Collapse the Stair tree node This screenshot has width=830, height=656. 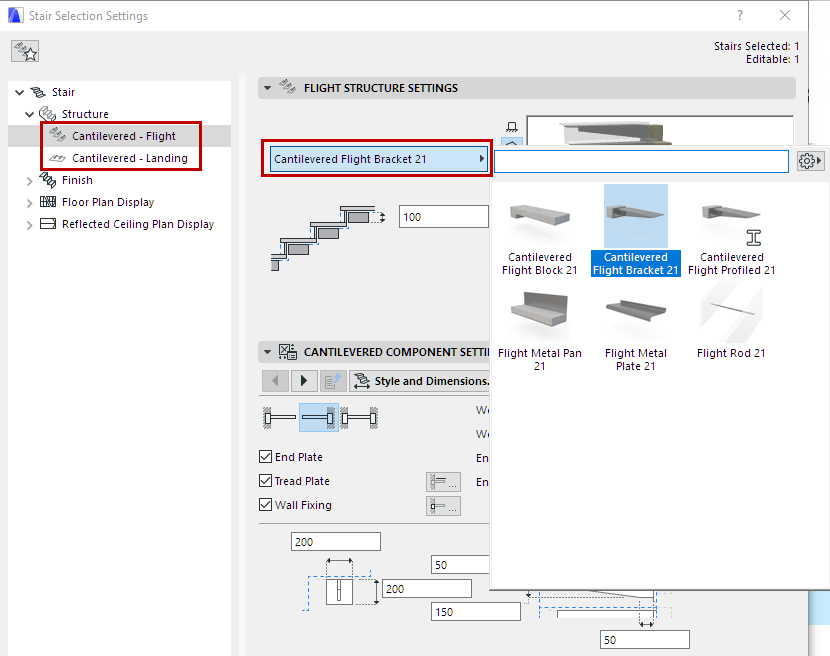tap(20, 92)
